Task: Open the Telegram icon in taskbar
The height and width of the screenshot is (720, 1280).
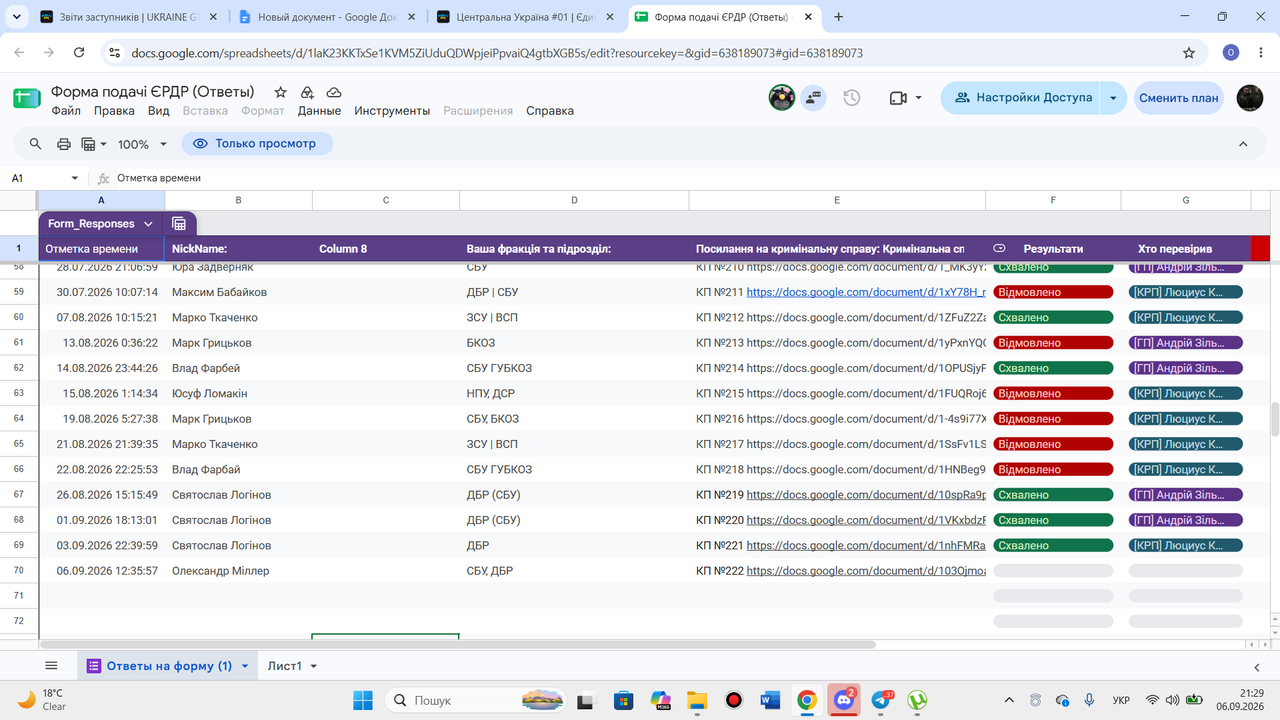Action: click(x=882, y=700)
